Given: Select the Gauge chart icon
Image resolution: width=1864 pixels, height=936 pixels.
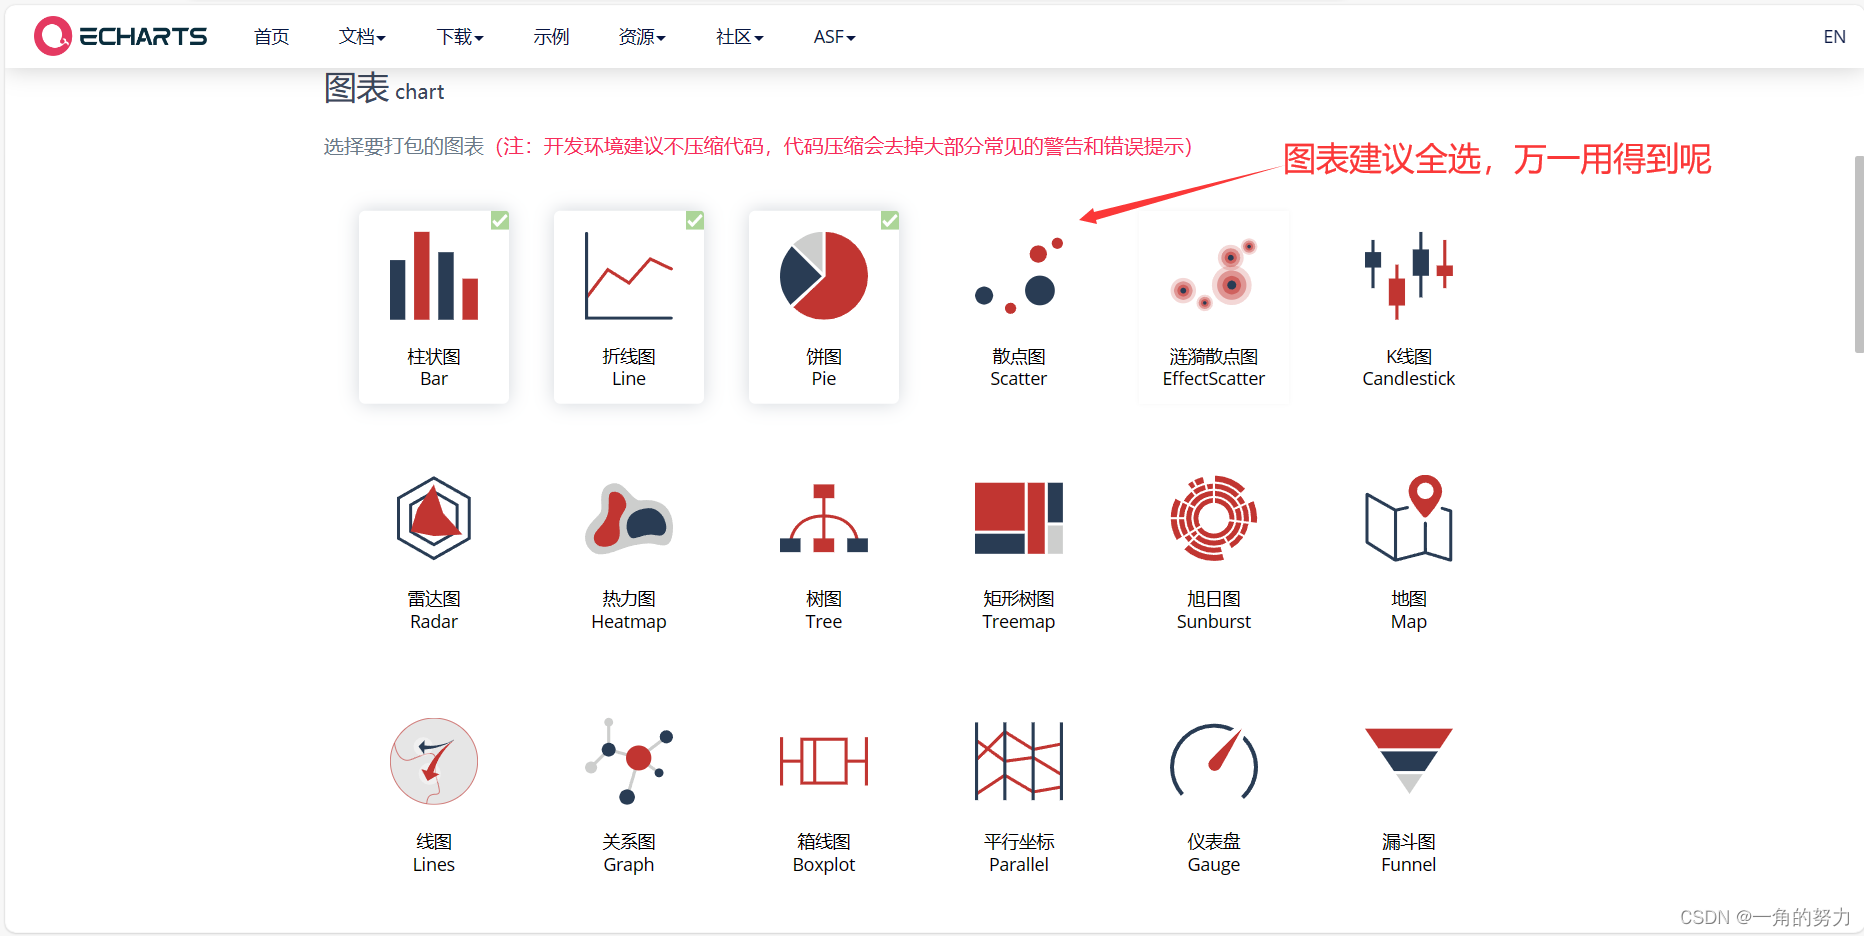Looking at the screenshot, I should 1213,762.
